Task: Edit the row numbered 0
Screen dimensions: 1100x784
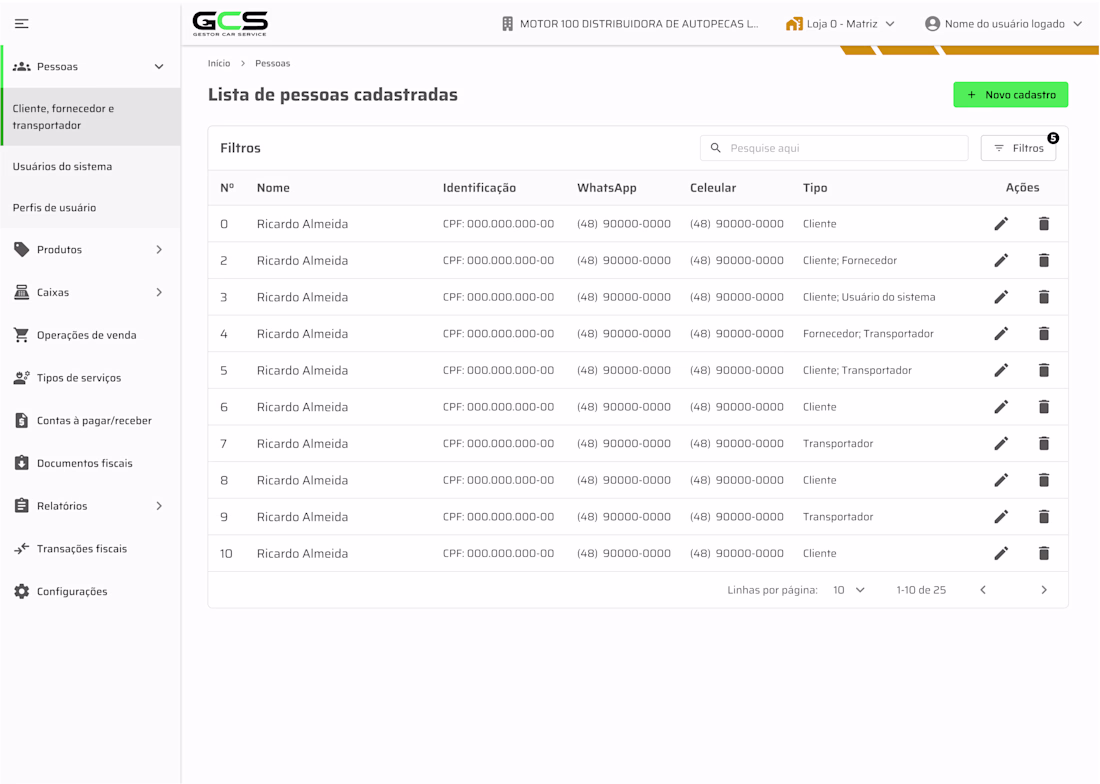Action: [x=1001, y=224]
